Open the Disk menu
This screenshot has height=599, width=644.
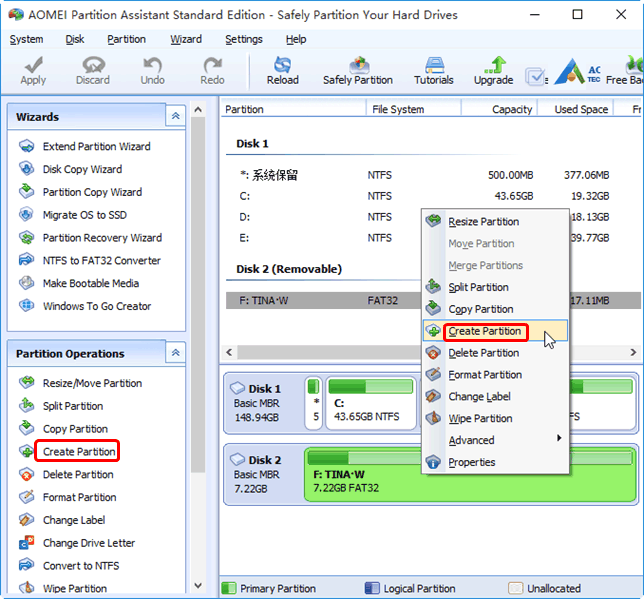click(75, 39)
